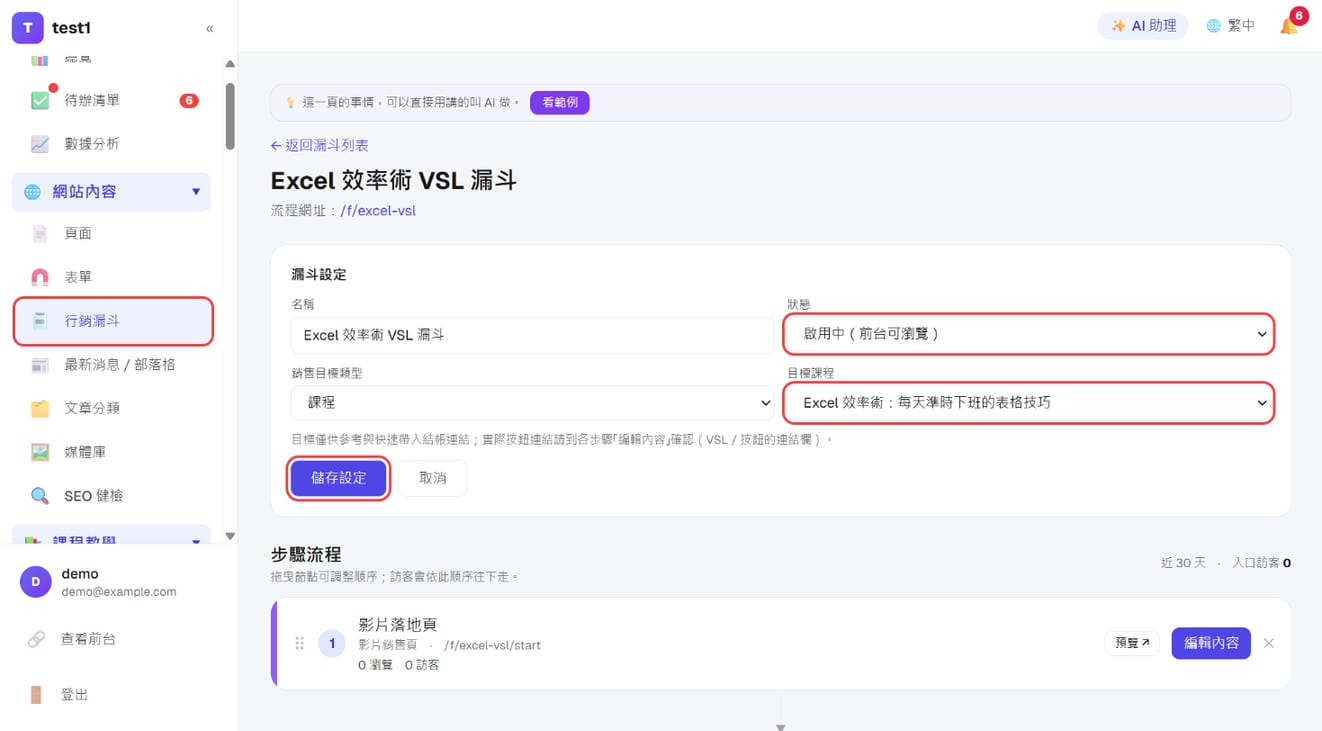Click the purple T workspace logo
This screenshot has width=1322, height=731.
tap(27, 28)
